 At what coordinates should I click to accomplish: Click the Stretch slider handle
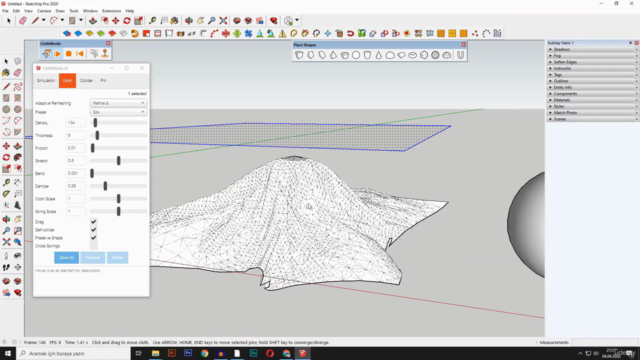pyautogui.click(x=119, y=161)
